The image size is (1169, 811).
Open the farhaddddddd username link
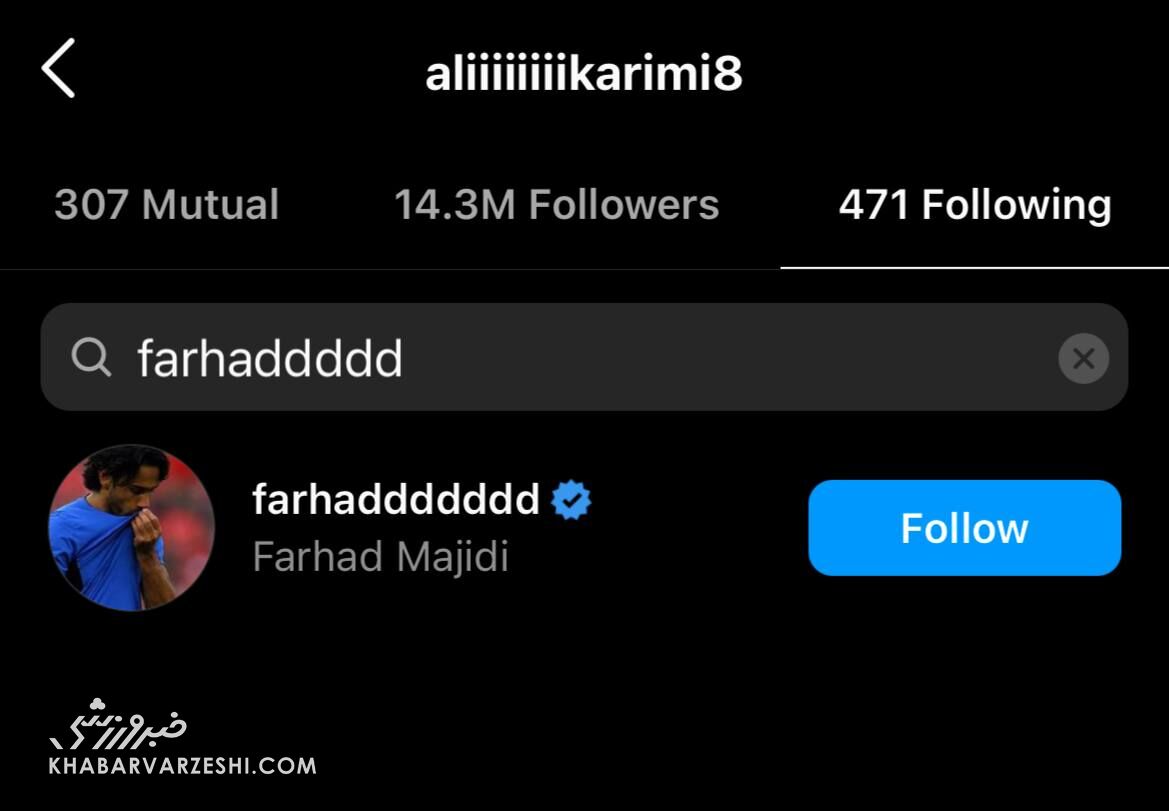point(396,499)
